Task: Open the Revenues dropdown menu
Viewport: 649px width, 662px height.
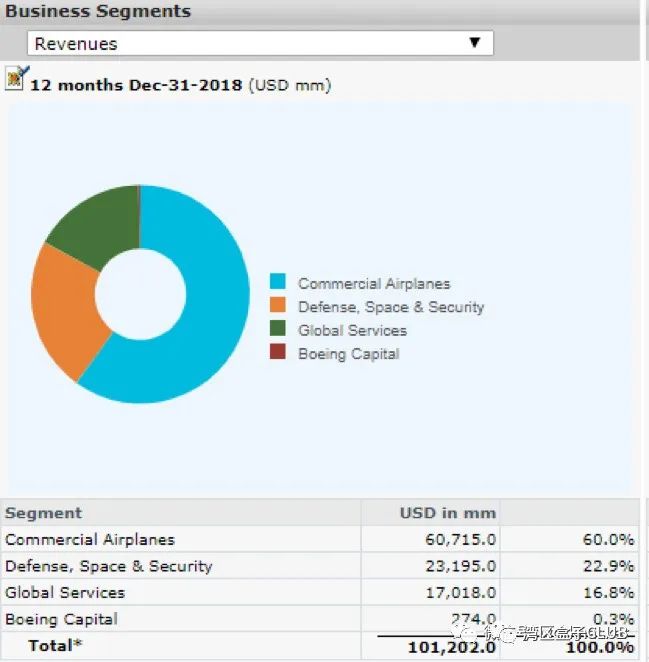Action: (x=260, y=43)
